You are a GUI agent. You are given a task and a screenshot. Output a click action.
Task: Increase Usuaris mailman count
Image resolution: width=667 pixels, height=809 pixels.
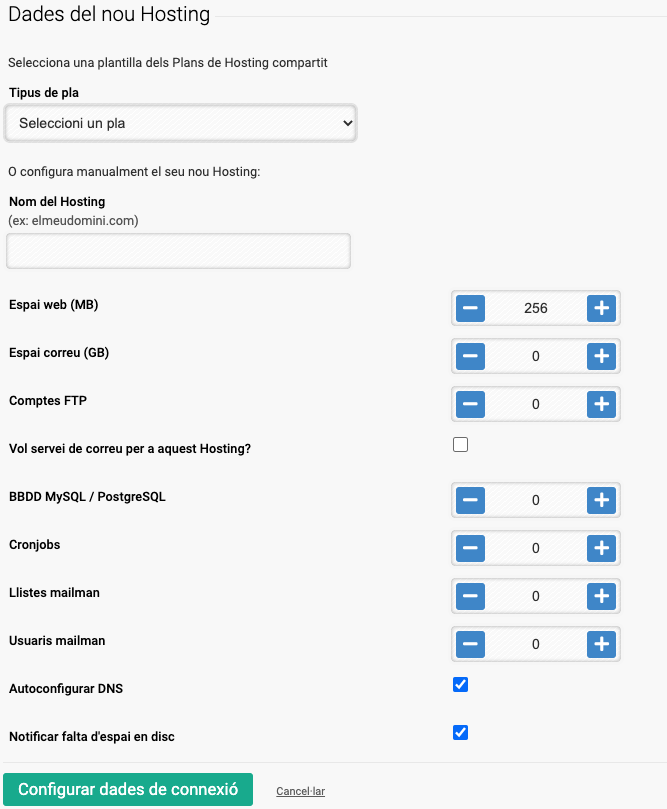601,644
